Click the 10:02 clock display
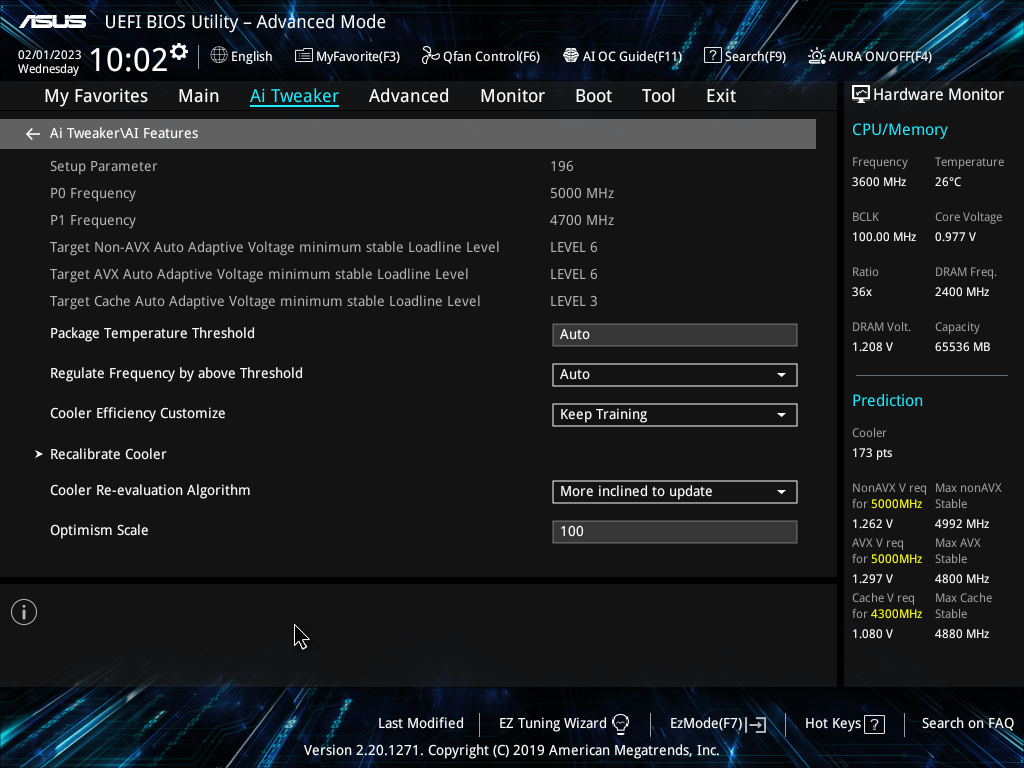Image resolution: width=1024 pixels, height=768 pixels. [x=129, y=60]
